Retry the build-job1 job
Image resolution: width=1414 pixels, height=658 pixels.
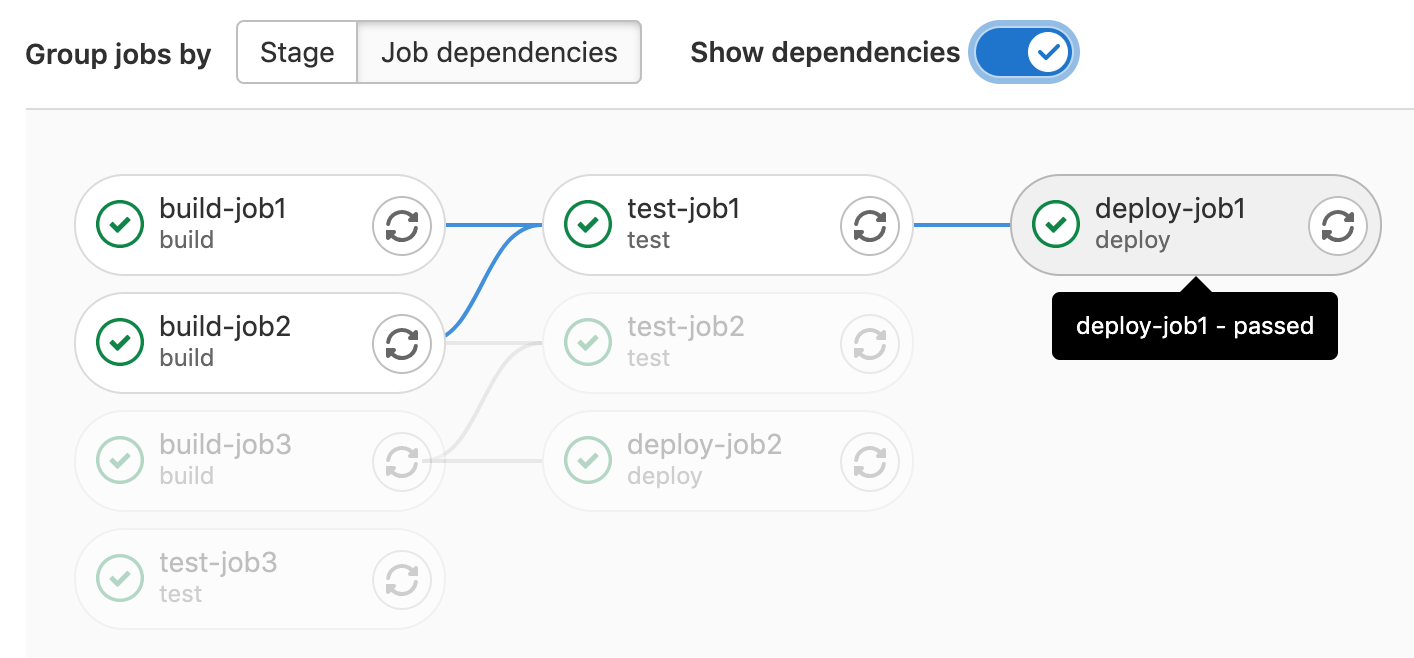402,226
